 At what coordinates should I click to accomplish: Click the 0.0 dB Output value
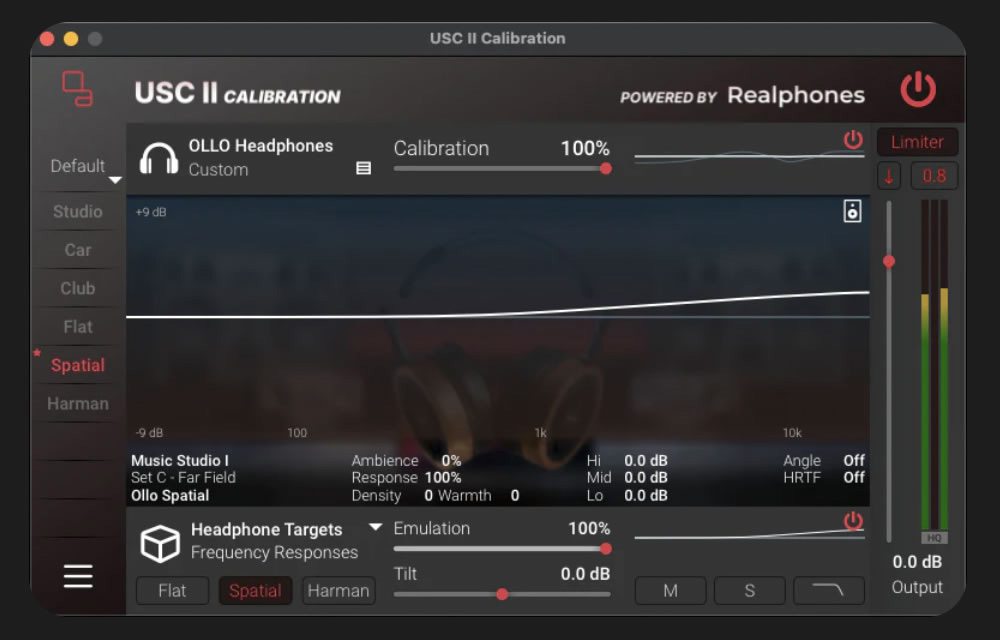[x=917, y=562]
